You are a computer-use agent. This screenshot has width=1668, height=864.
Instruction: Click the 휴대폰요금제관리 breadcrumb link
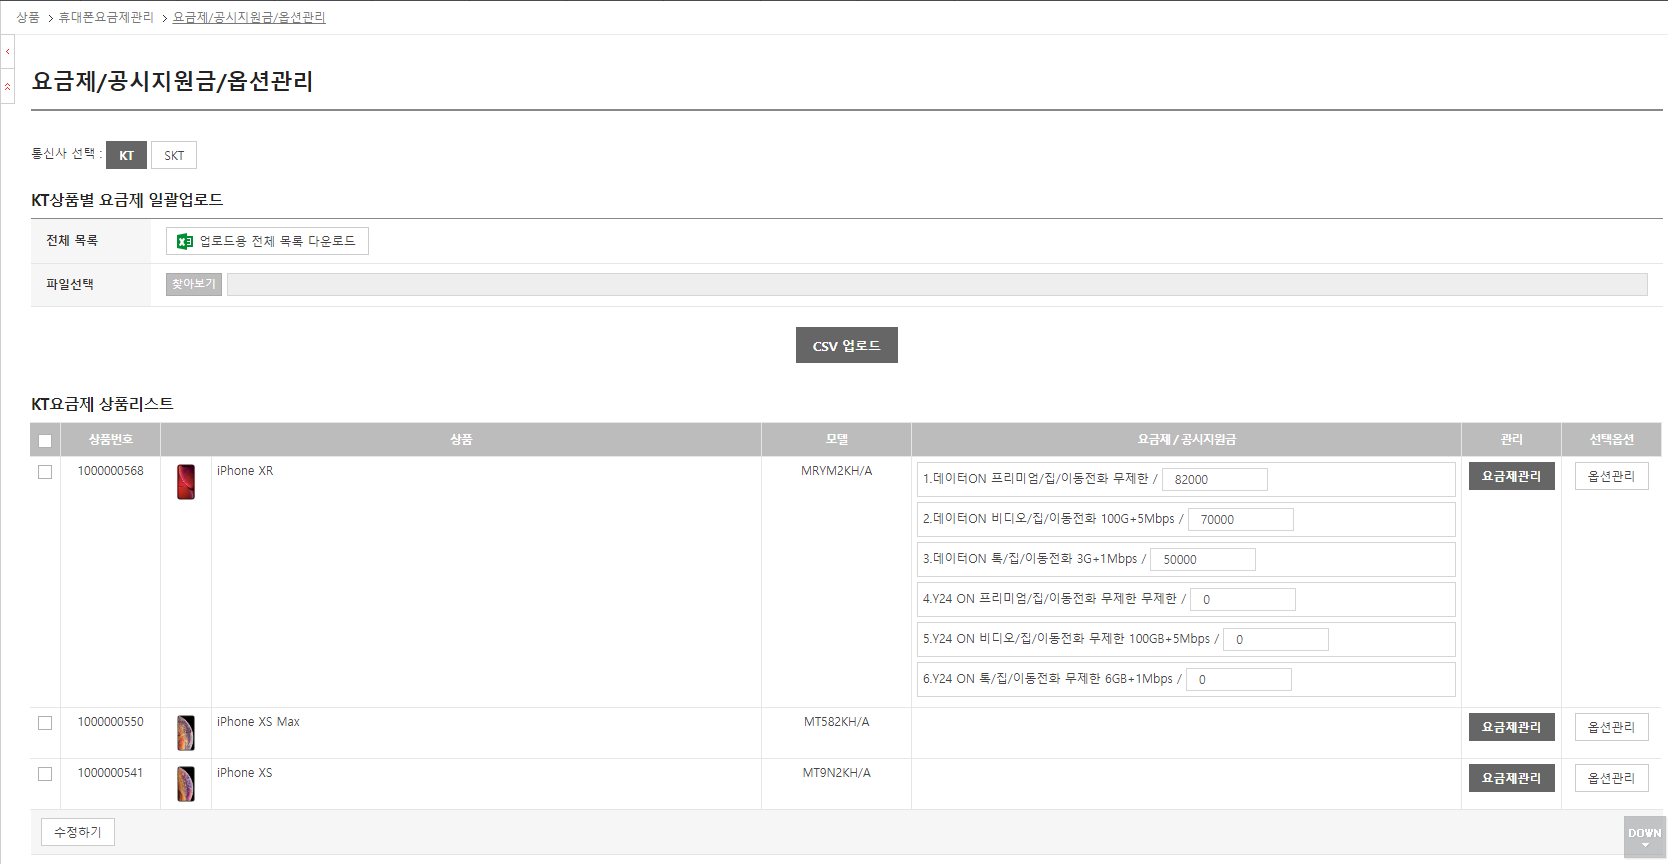[x=106, y=17]
